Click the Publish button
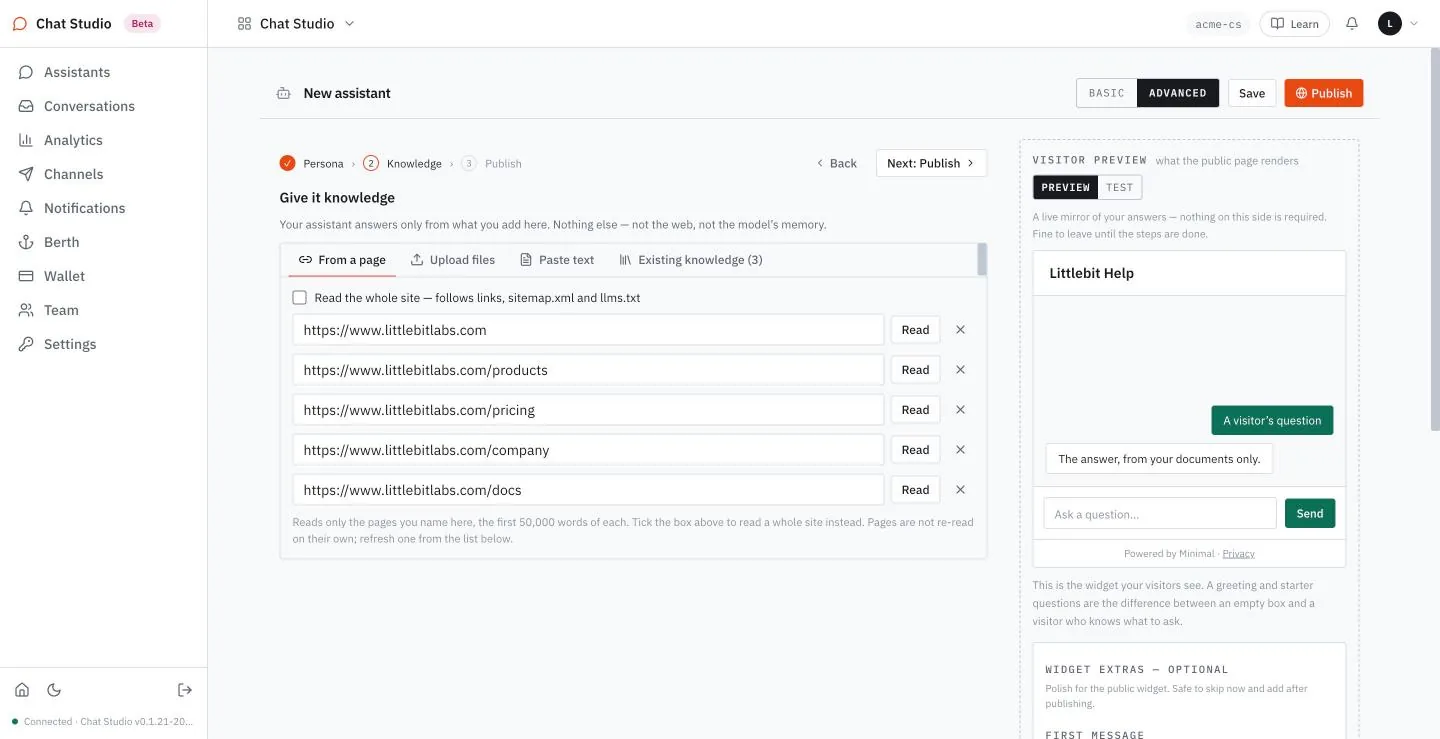Viewport: 1440px width, 739px height. click(x=1323, y=93)
